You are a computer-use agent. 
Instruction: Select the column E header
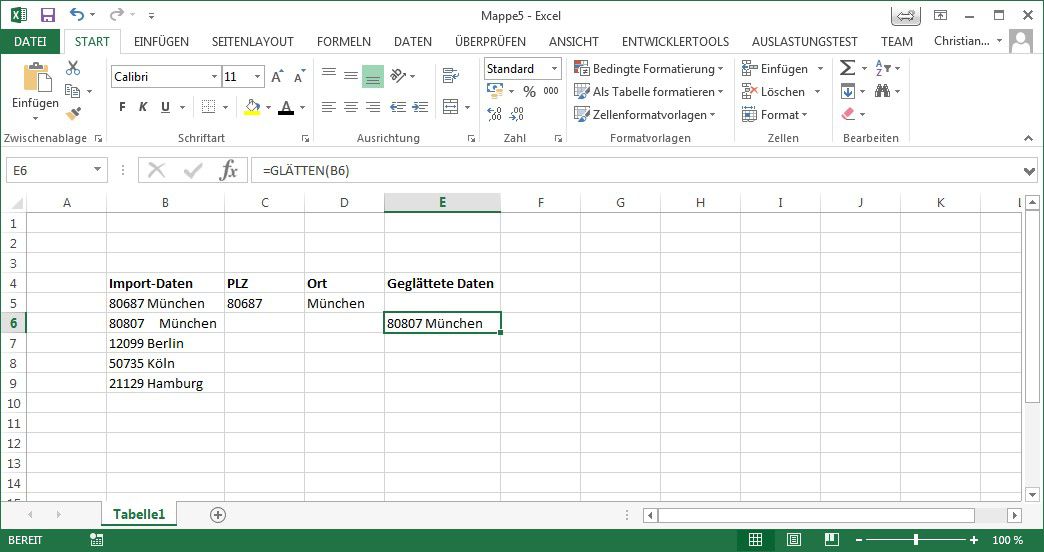[x=442, y=202]
